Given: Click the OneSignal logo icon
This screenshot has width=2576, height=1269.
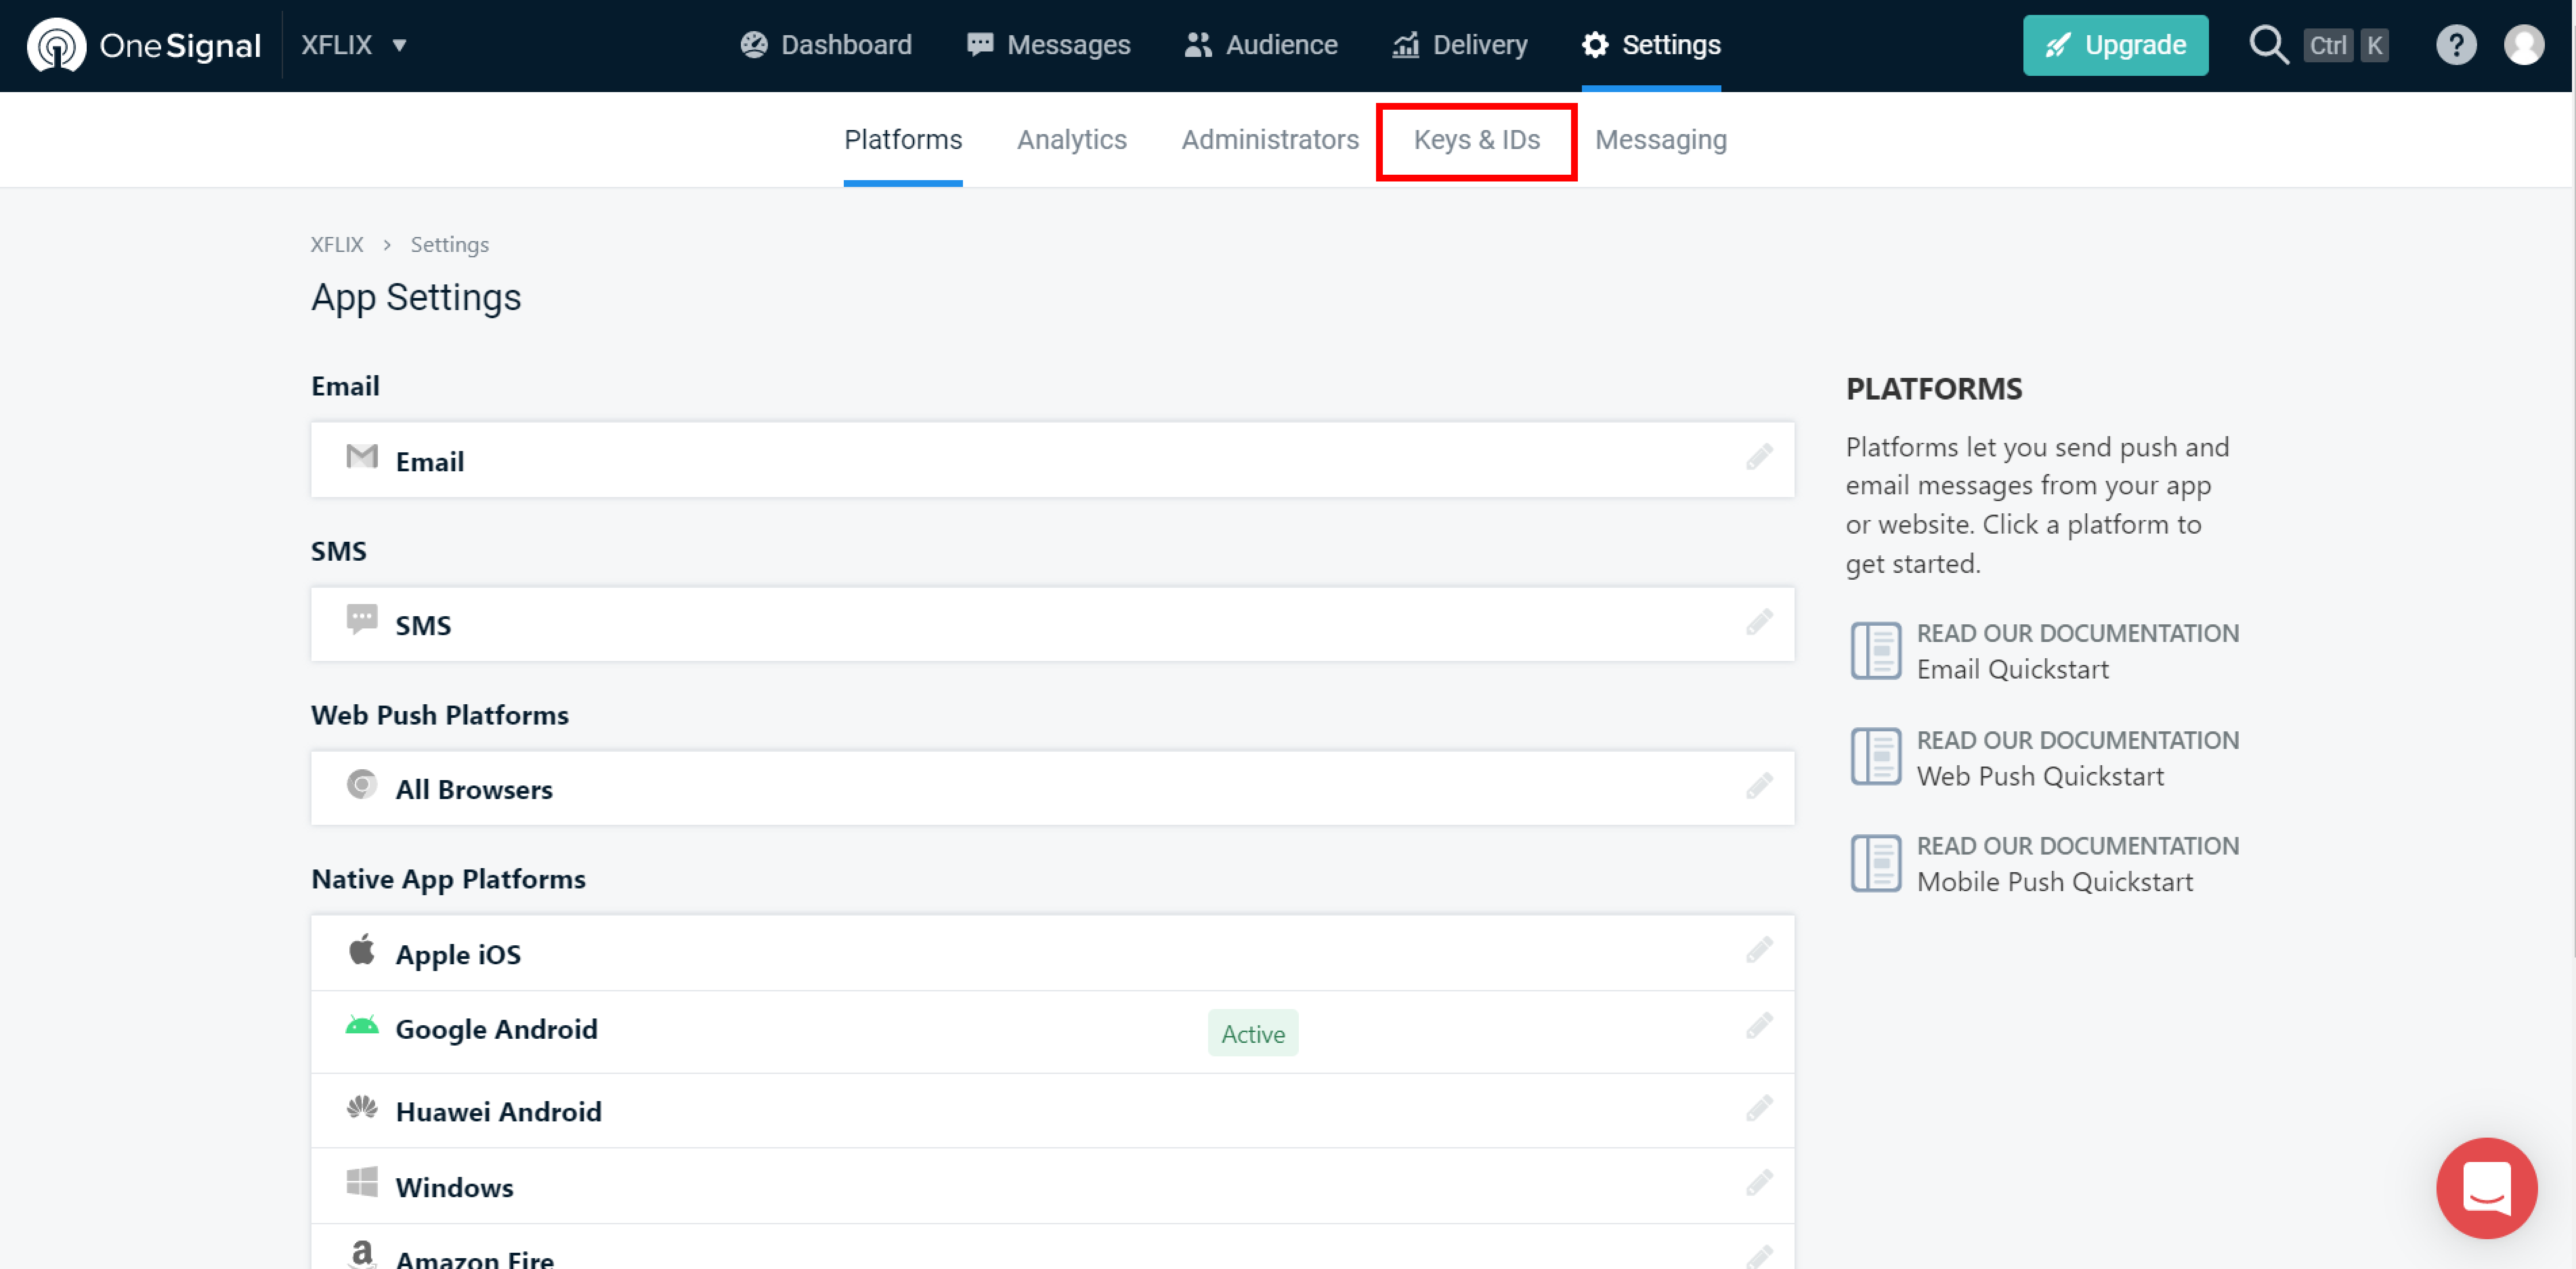Looking at the screenshot, I should click(56, 45).
